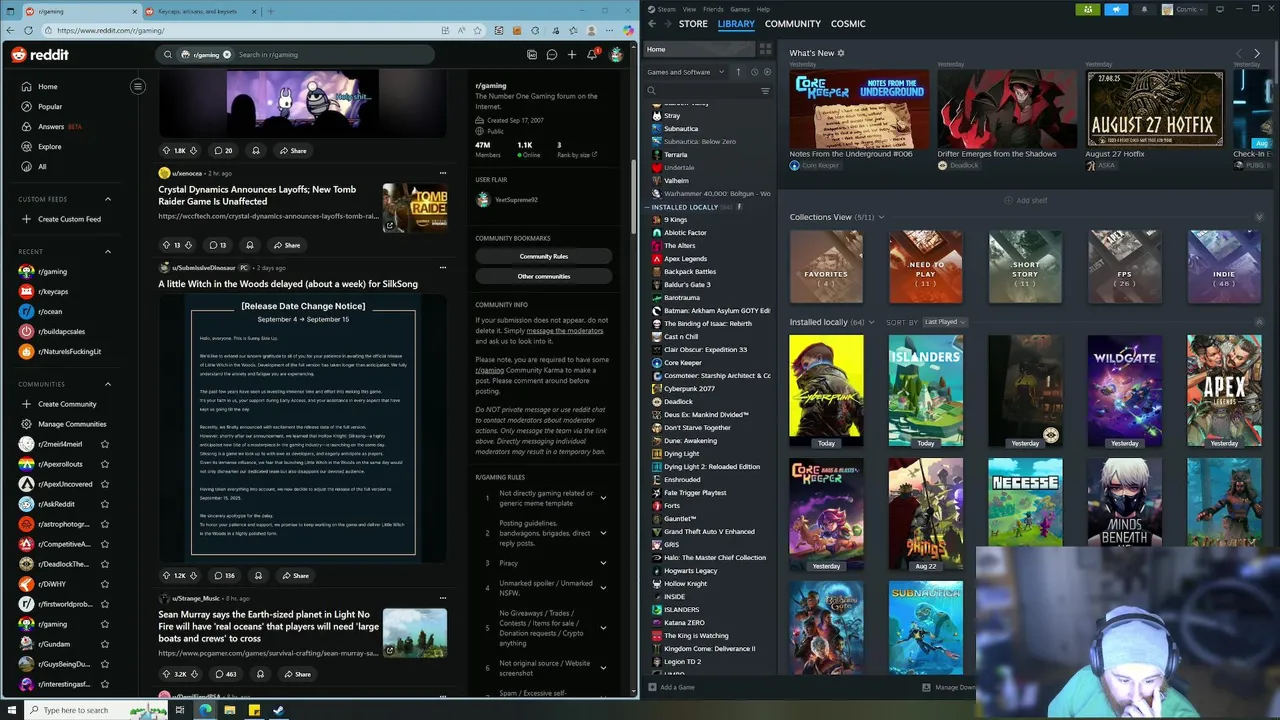The height and width of the screenshot is (720, 1280).
Task: Toggle favorite star for r/Gundam
Action: tap(104, 644)
